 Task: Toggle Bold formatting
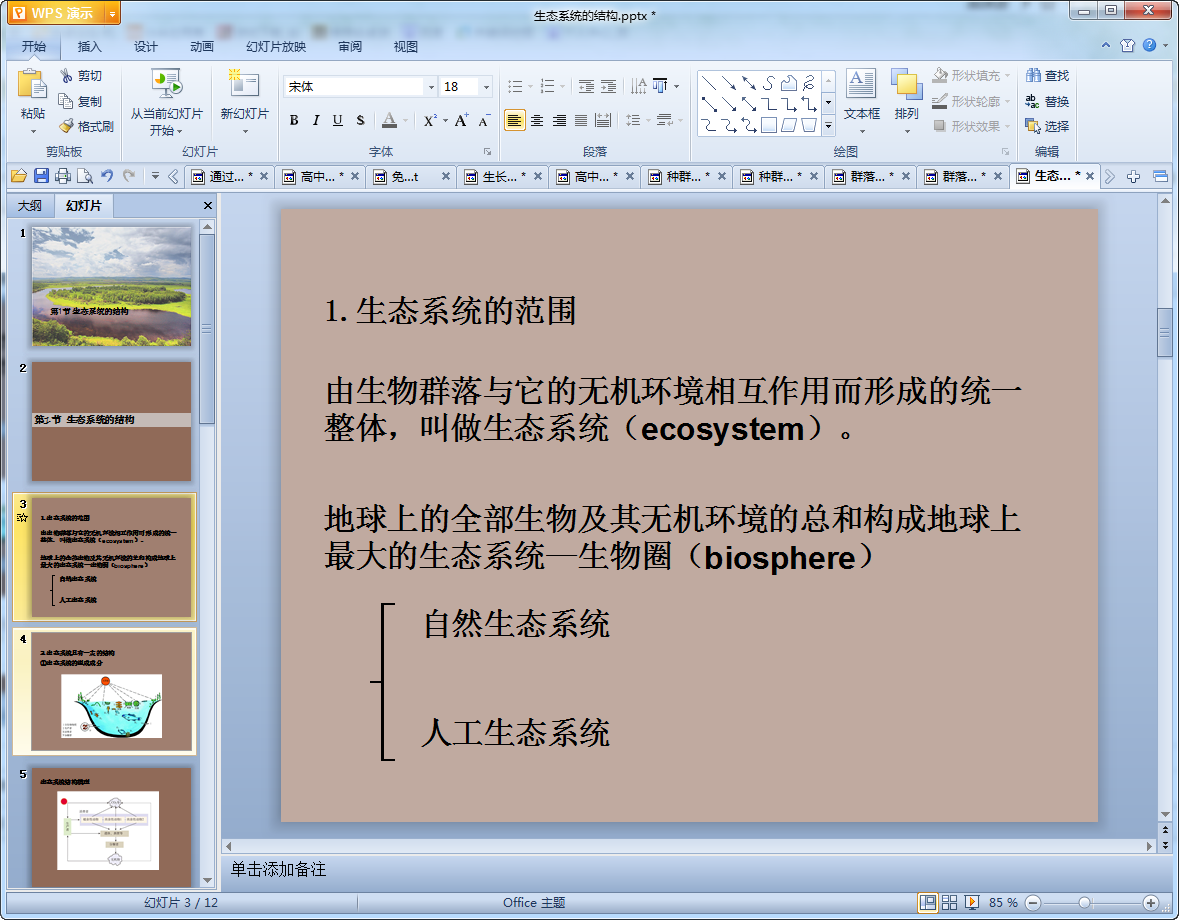(294, 120)
